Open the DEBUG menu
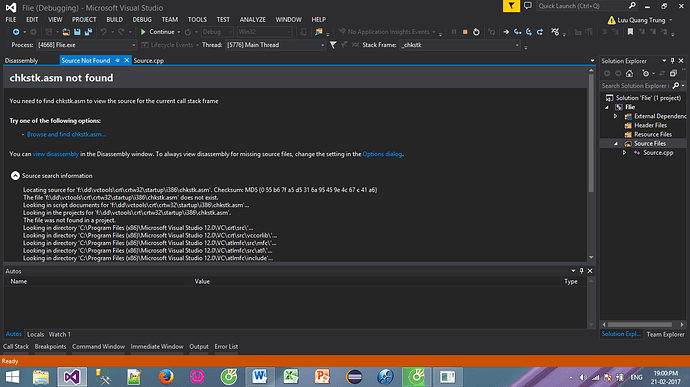Image resolution: width=690 pixels, height=387 pixels. pos(142,19)
